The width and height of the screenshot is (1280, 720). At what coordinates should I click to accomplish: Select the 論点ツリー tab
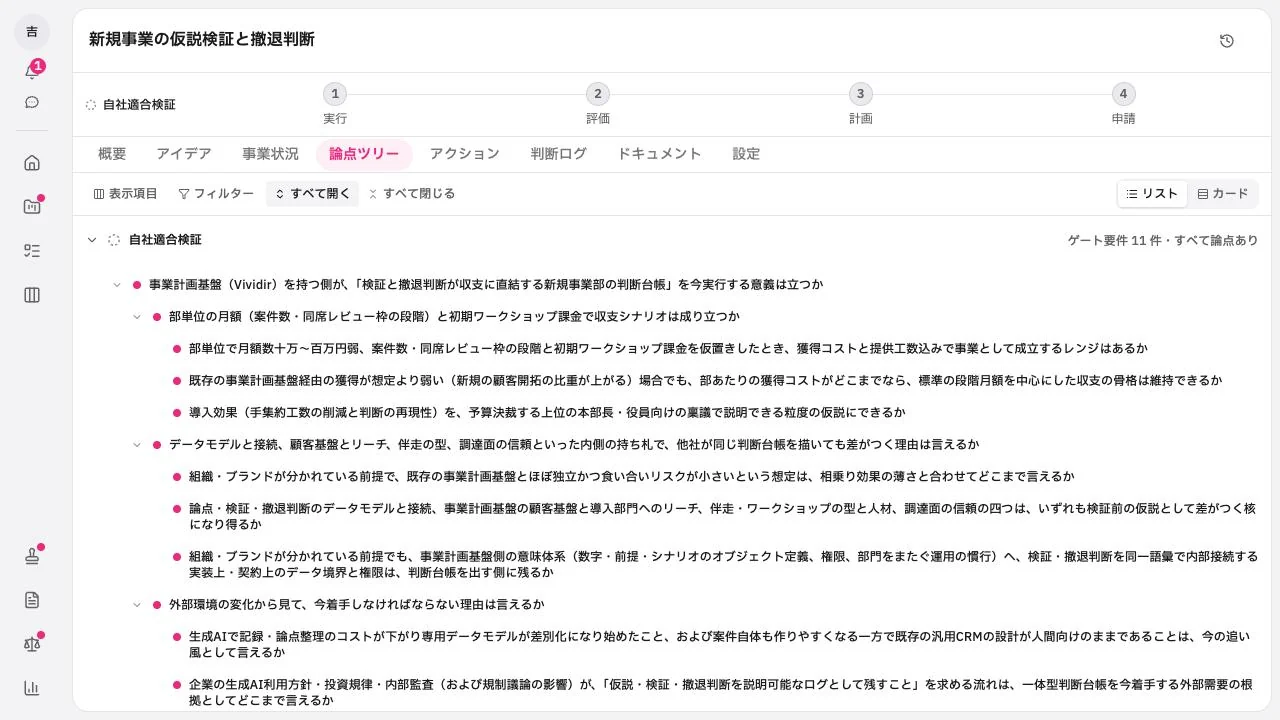pyautogui.click(x=364, y=154)
